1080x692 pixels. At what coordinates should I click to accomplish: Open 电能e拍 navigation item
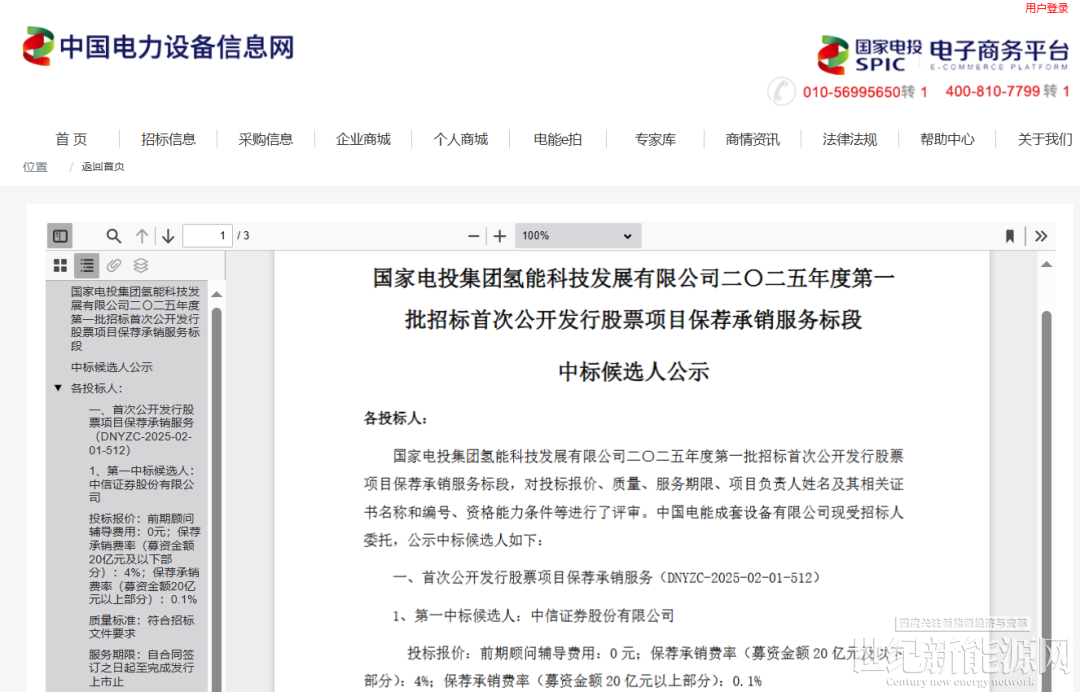pos(557,139)
